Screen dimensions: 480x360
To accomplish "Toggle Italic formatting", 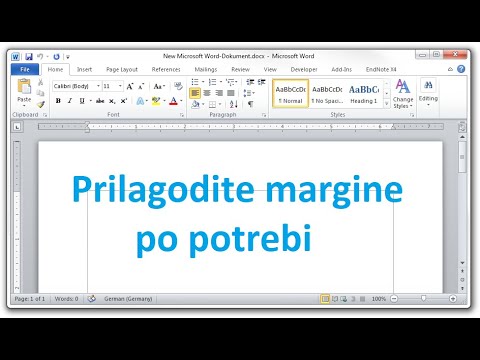I will point(70,101).
